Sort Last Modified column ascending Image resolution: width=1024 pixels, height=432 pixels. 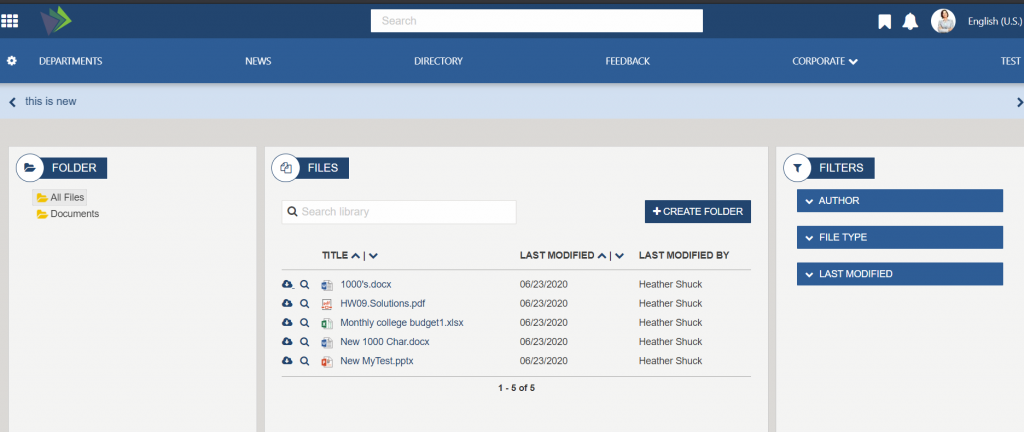pos(602,256)
